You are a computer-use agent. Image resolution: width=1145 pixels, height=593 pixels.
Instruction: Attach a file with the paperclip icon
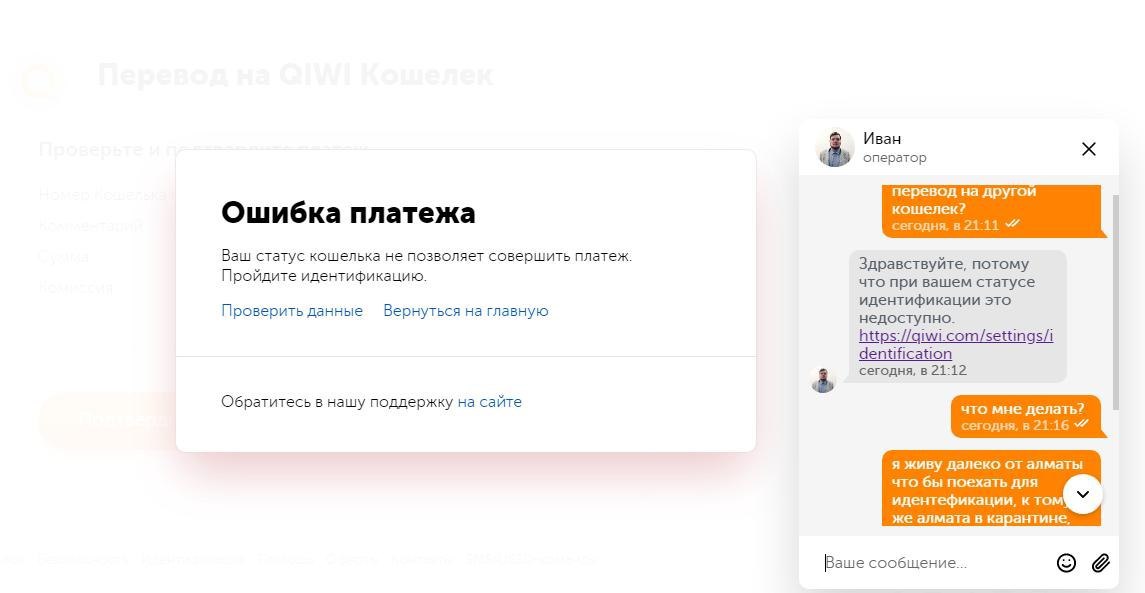(x=1100, y=562)
